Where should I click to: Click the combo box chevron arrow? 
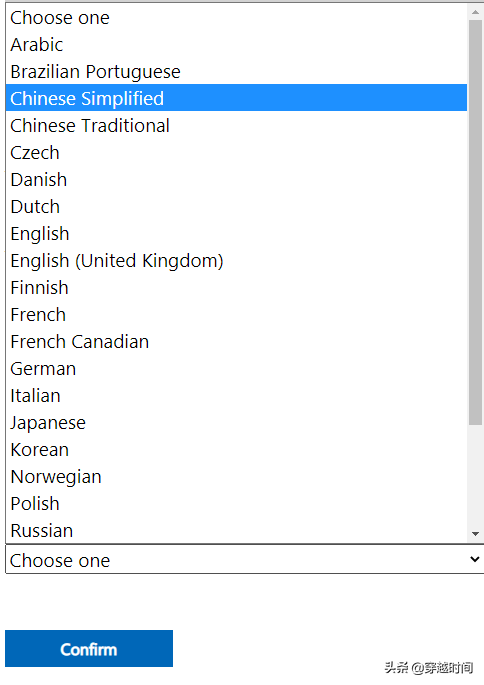[x=474, y=559]
